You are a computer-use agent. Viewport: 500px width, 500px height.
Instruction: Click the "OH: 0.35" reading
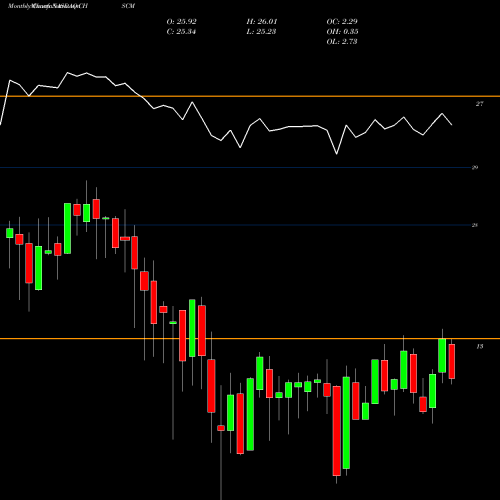342,32
